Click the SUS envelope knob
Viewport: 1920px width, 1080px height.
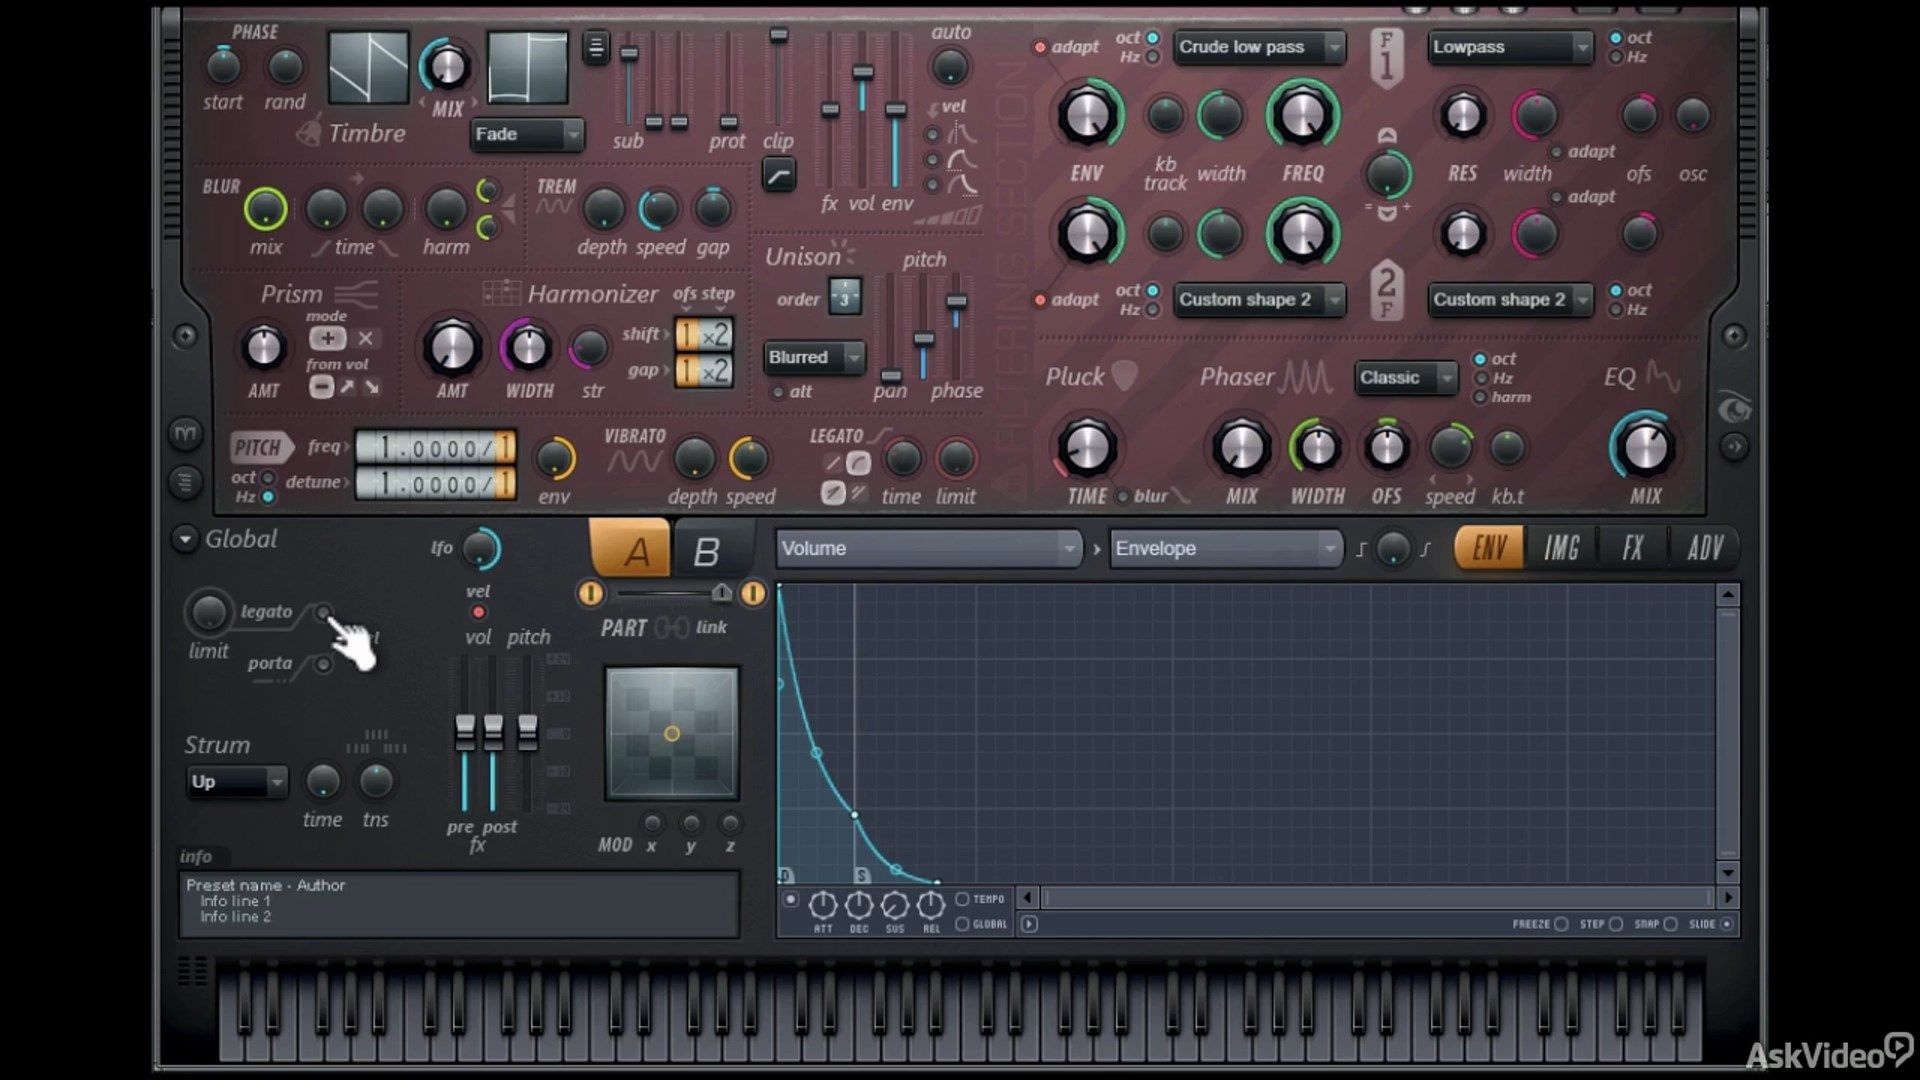tap(895, 905)
